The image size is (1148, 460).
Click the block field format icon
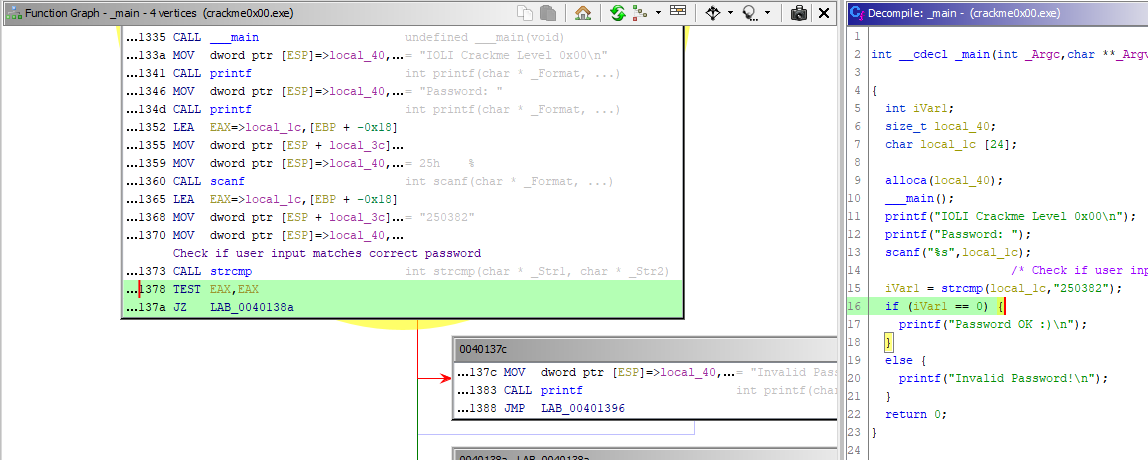pyautogui.click(x=678, y=12)
